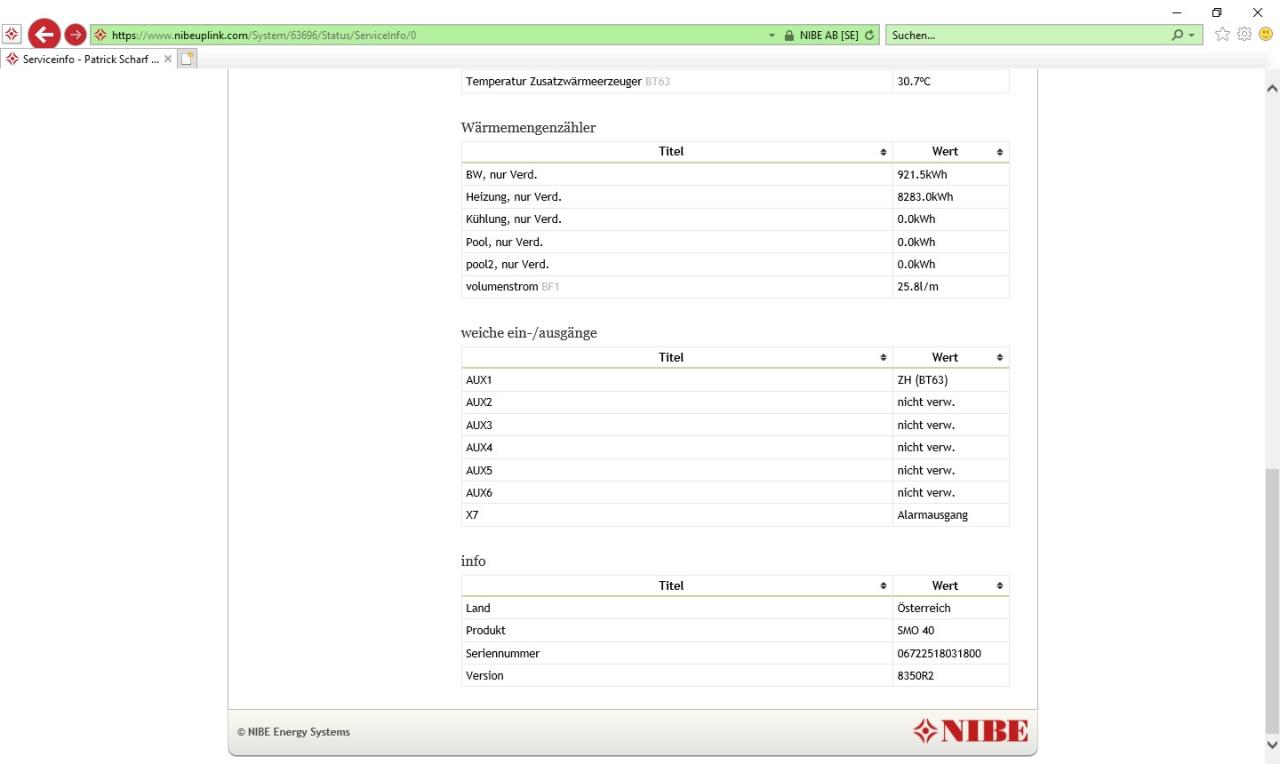Sort weiche ein-/ausgänge table by Wert
1280x764 pixels.
(950, 357)
